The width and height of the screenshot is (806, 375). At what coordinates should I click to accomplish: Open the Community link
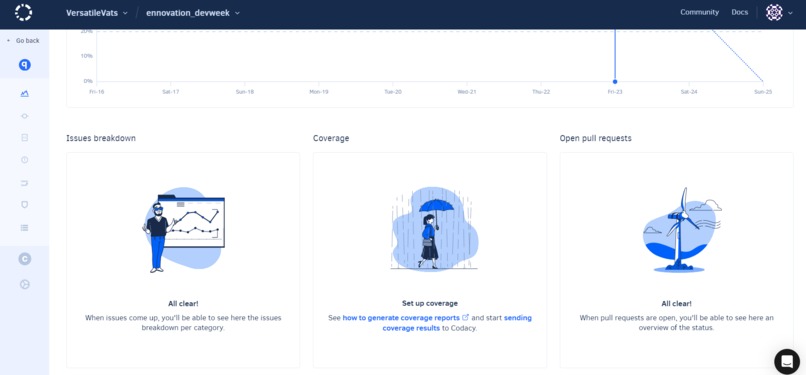(699, 12)
